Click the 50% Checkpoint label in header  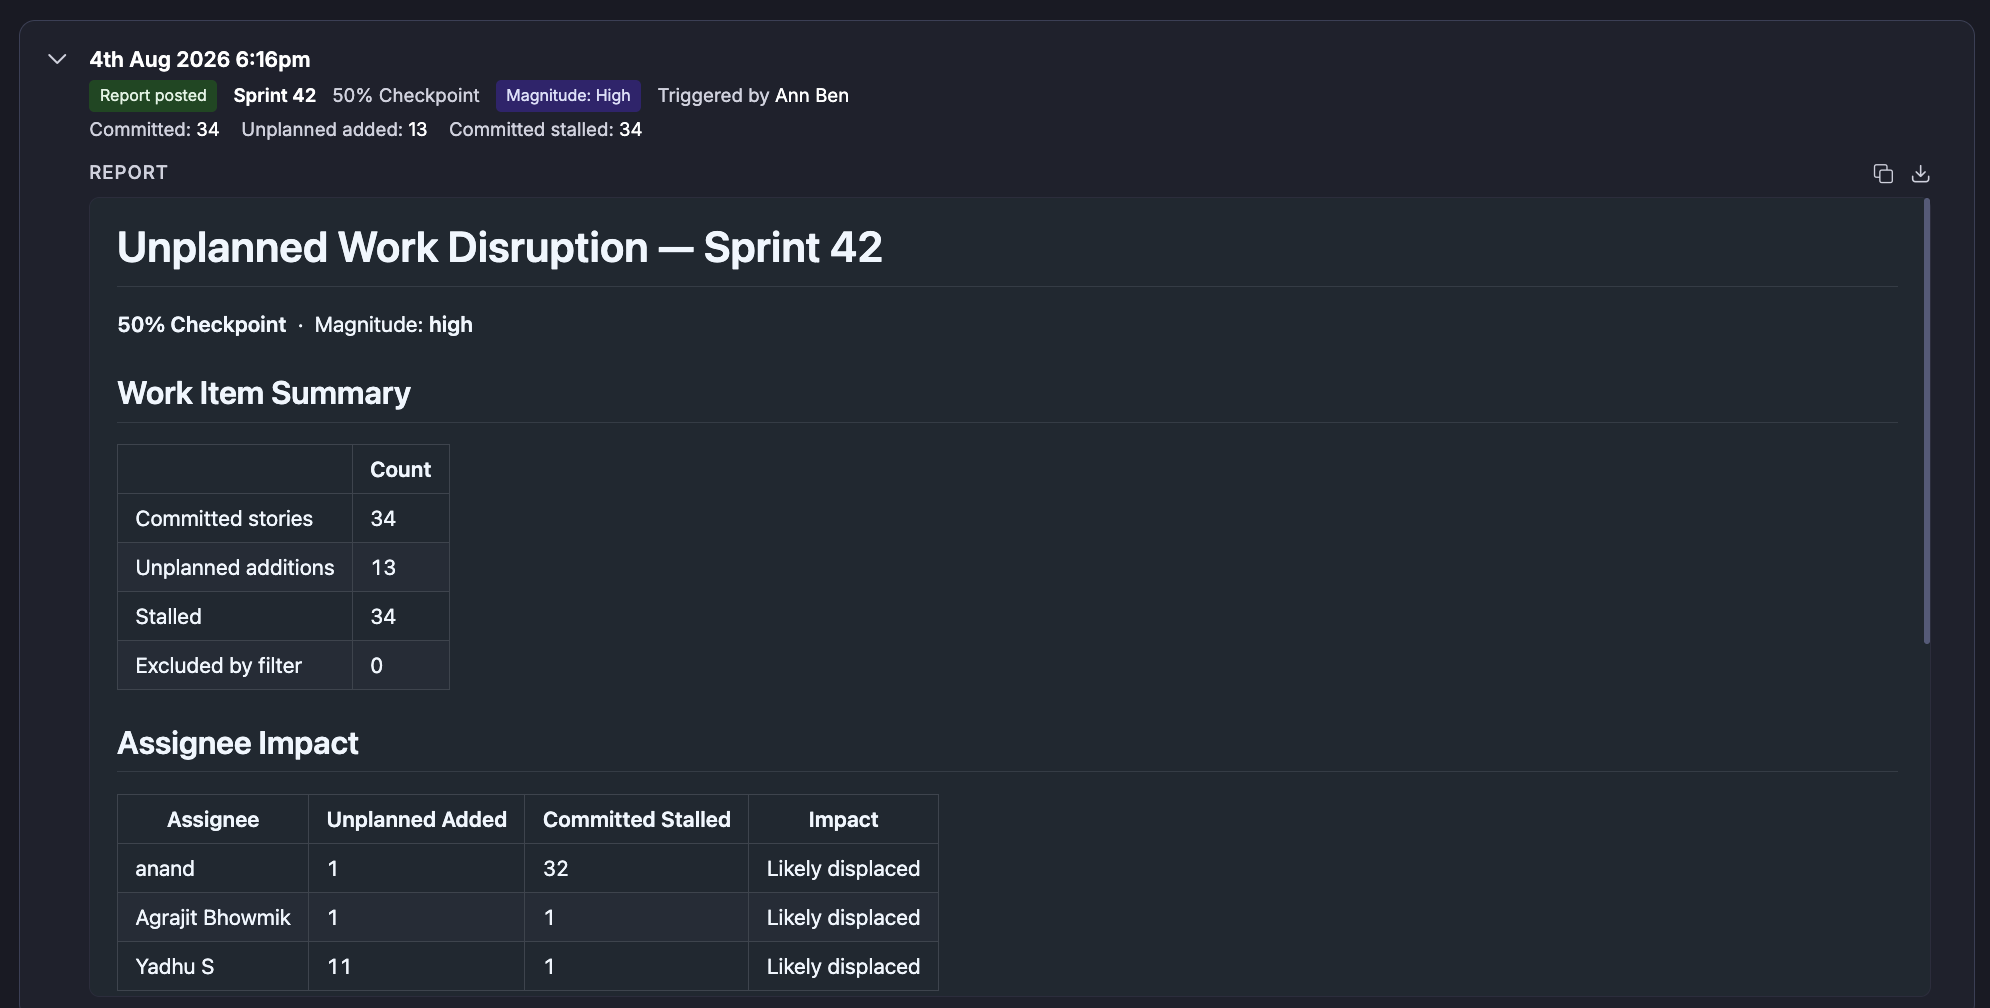406,95
